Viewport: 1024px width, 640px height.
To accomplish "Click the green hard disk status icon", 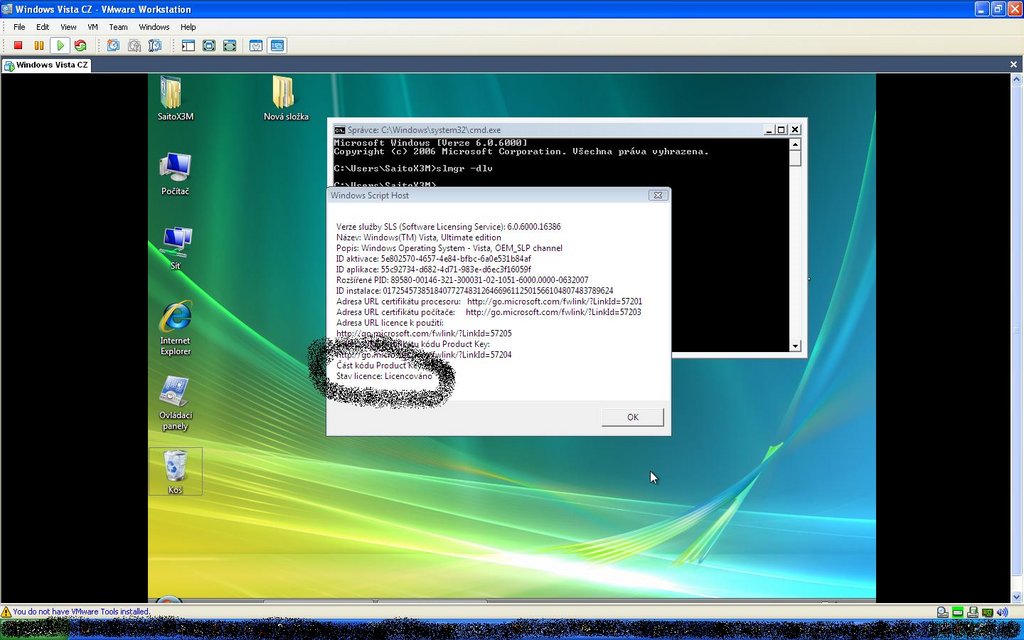I will [x=957, y=612].
